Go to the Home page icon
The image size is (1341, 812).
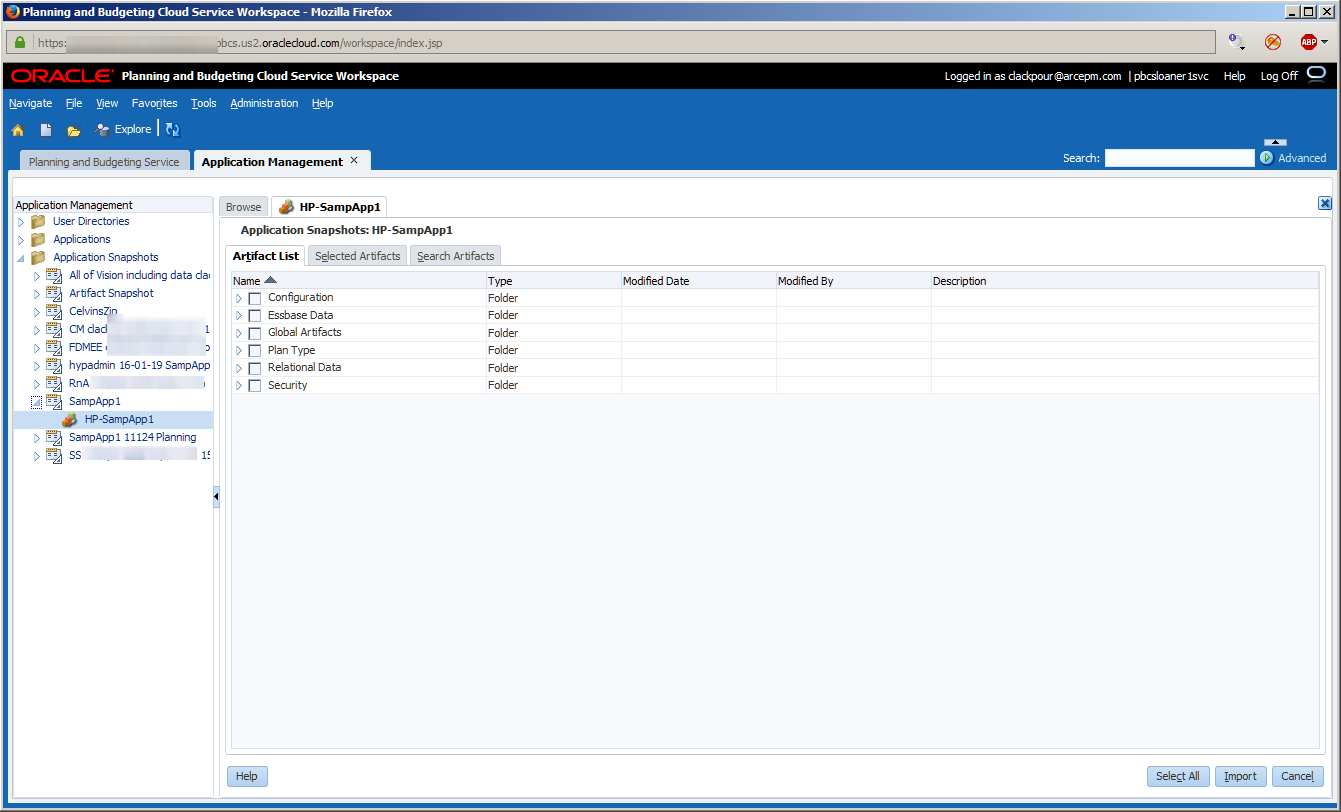[18, 130]
